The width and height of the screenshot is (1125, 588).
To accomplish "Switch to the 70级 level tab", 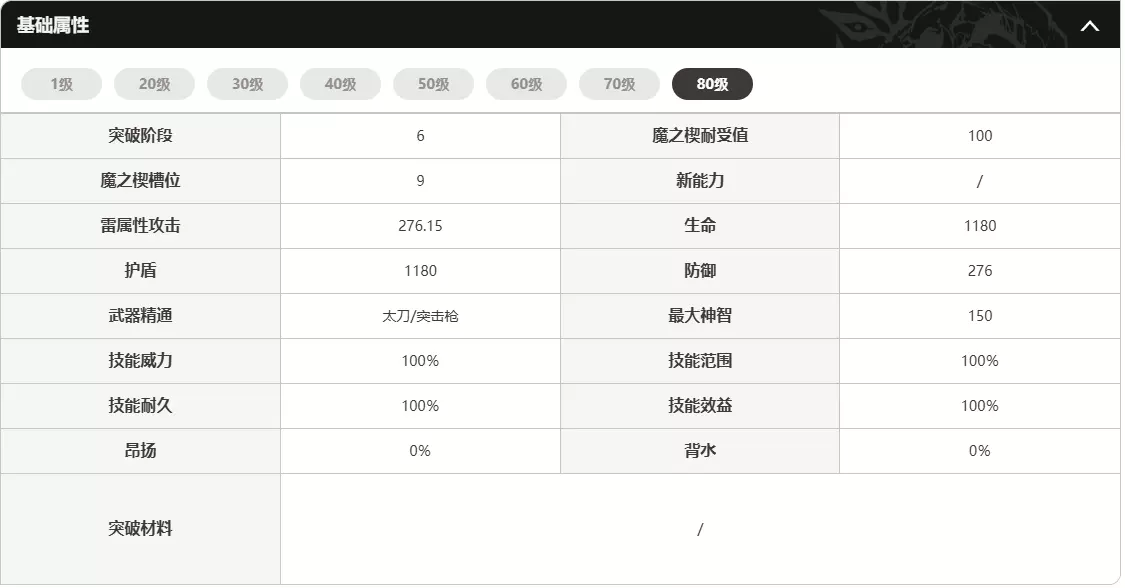I will [x=619, y=85].
